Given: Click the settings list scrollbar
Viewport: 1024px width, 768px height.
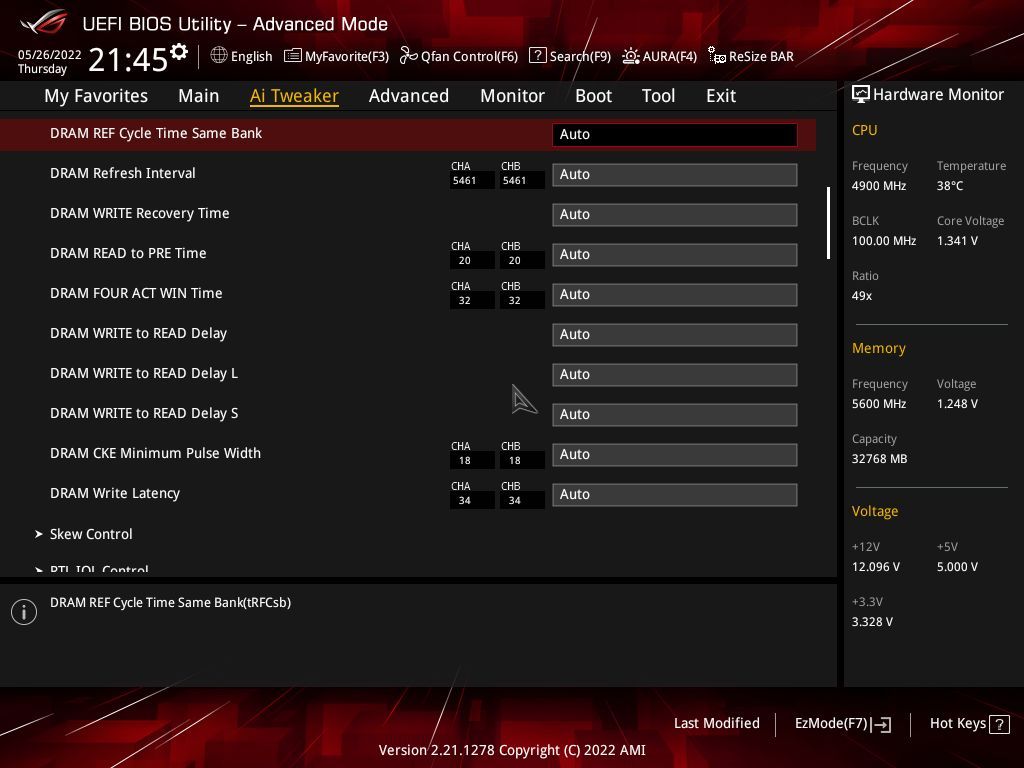Looking at the screenshot, I should tap(828, 223).
